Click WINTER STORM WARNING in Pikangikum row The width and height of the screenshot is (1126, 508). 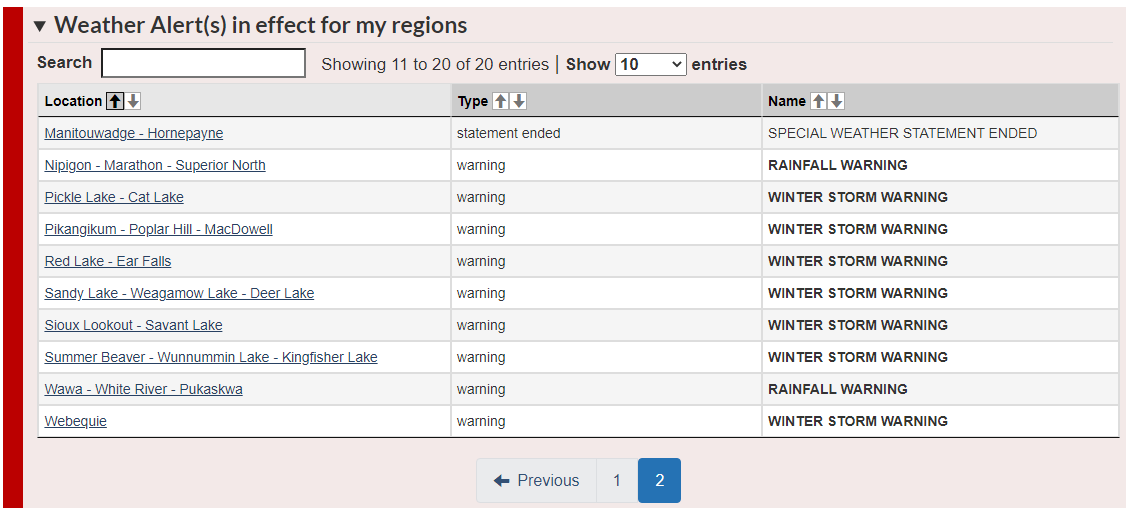(x=858, y=229)
